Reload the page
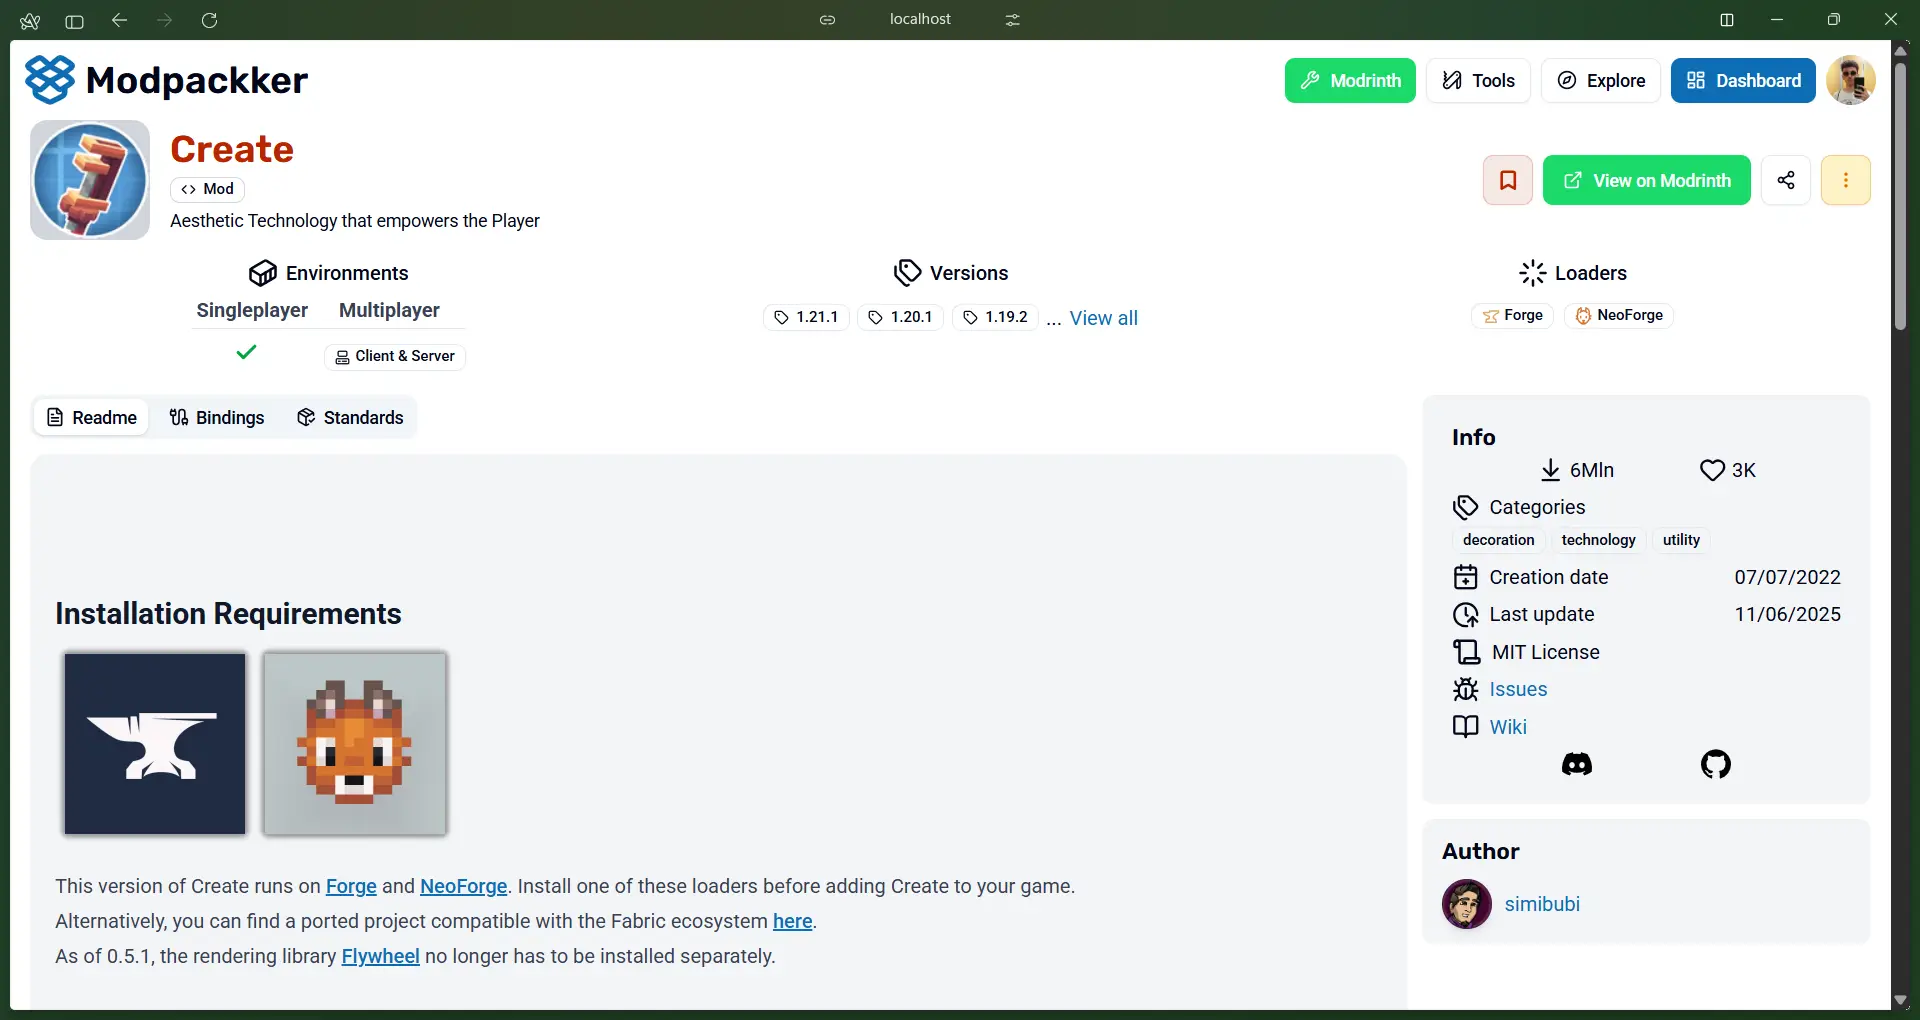 tap(209, 20)
